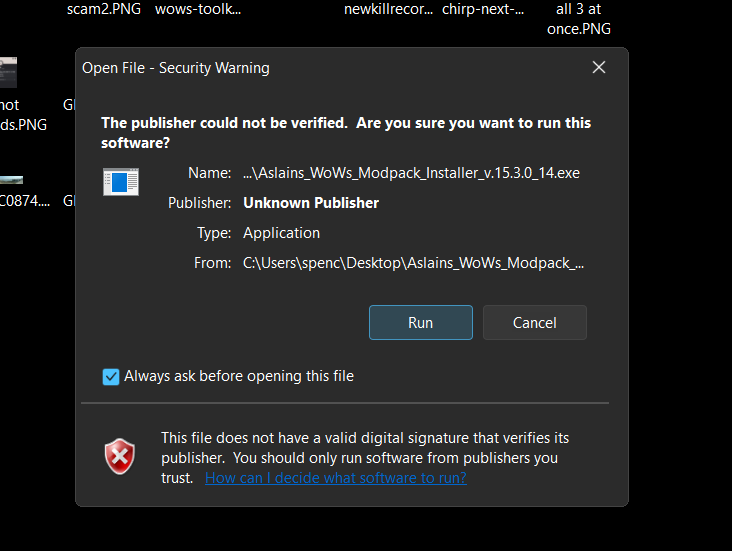Open the 'How can I decide what software to run?' link
732x551 pixels.
(336, 478)
